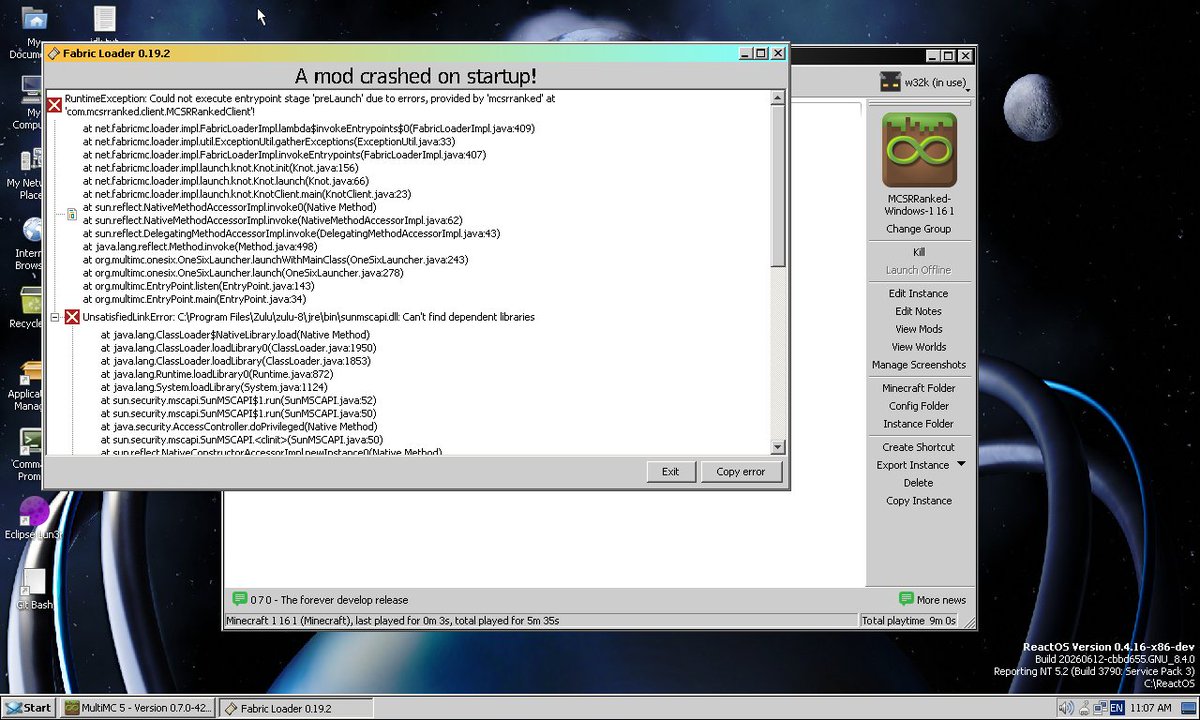Click the red error icon beside UnsatisfiedLinkError
The height and width of the screenshot is (720, 1200).
(72, 317)
